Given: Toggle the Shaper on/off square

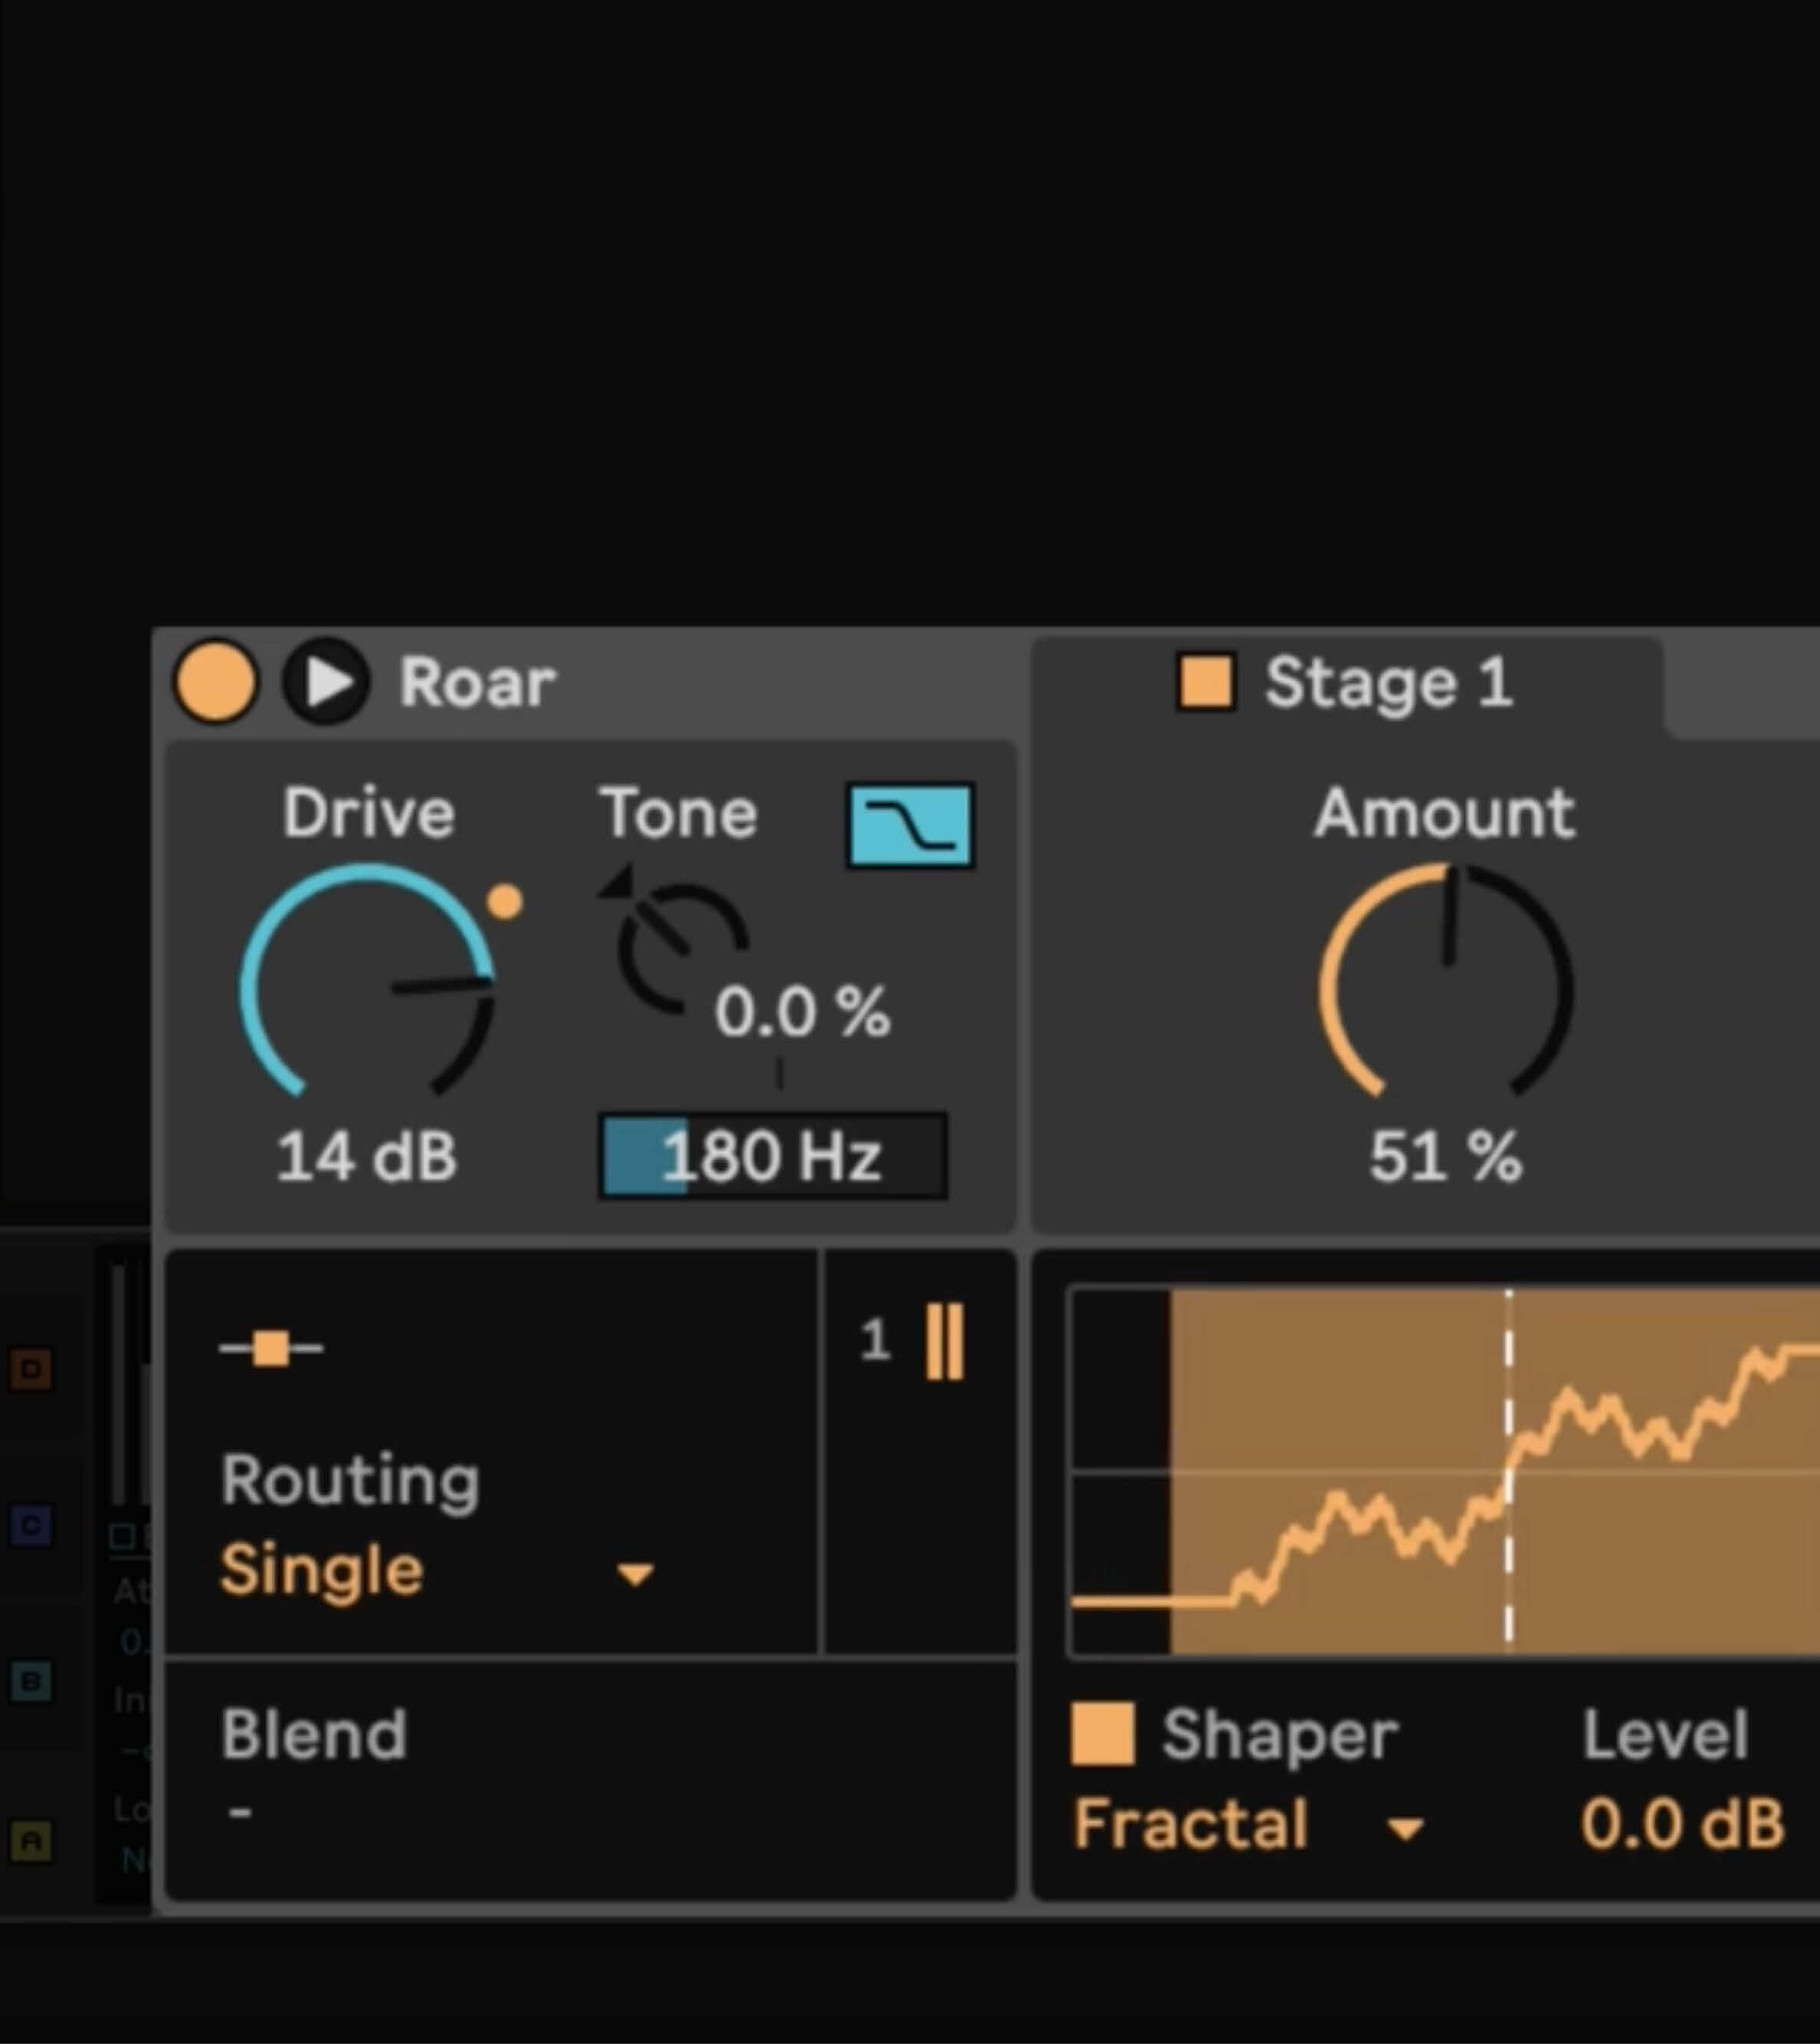Looking at the screenshot, I should click(1102, 1735).
